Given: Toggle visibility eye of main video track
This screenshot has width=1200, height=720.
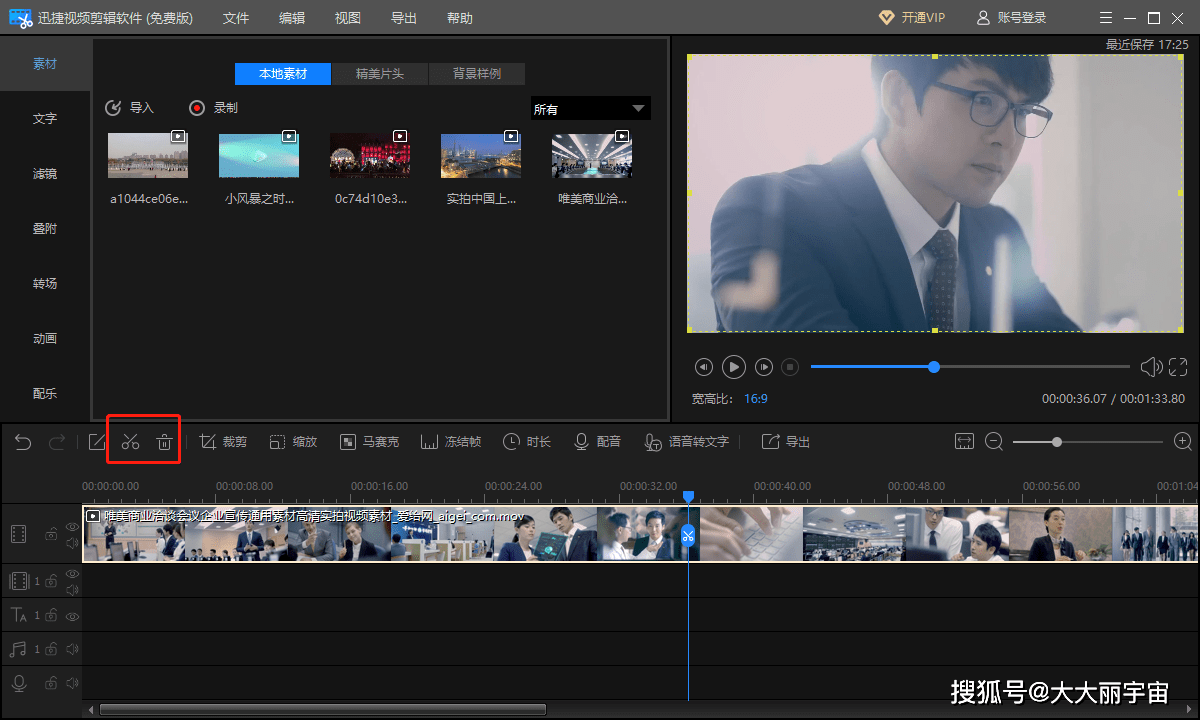Looking at the screenshot, I should point(72,526).
